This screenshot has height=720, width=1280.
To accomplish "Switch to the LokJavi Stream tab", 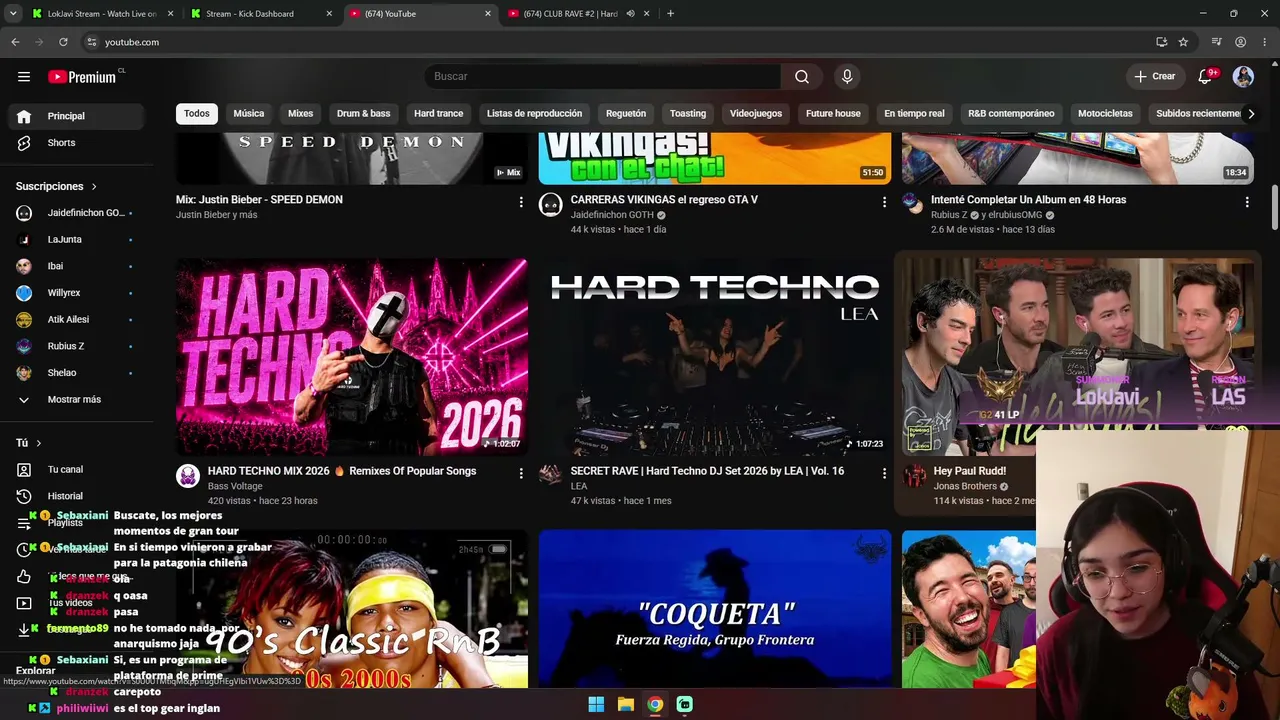I will 101,14.
